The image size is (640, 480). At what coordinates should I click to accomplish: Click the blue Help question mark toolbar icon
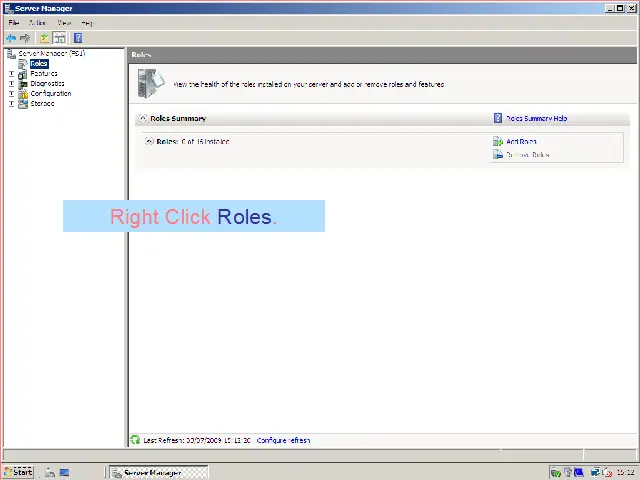(x=78, y=38)
